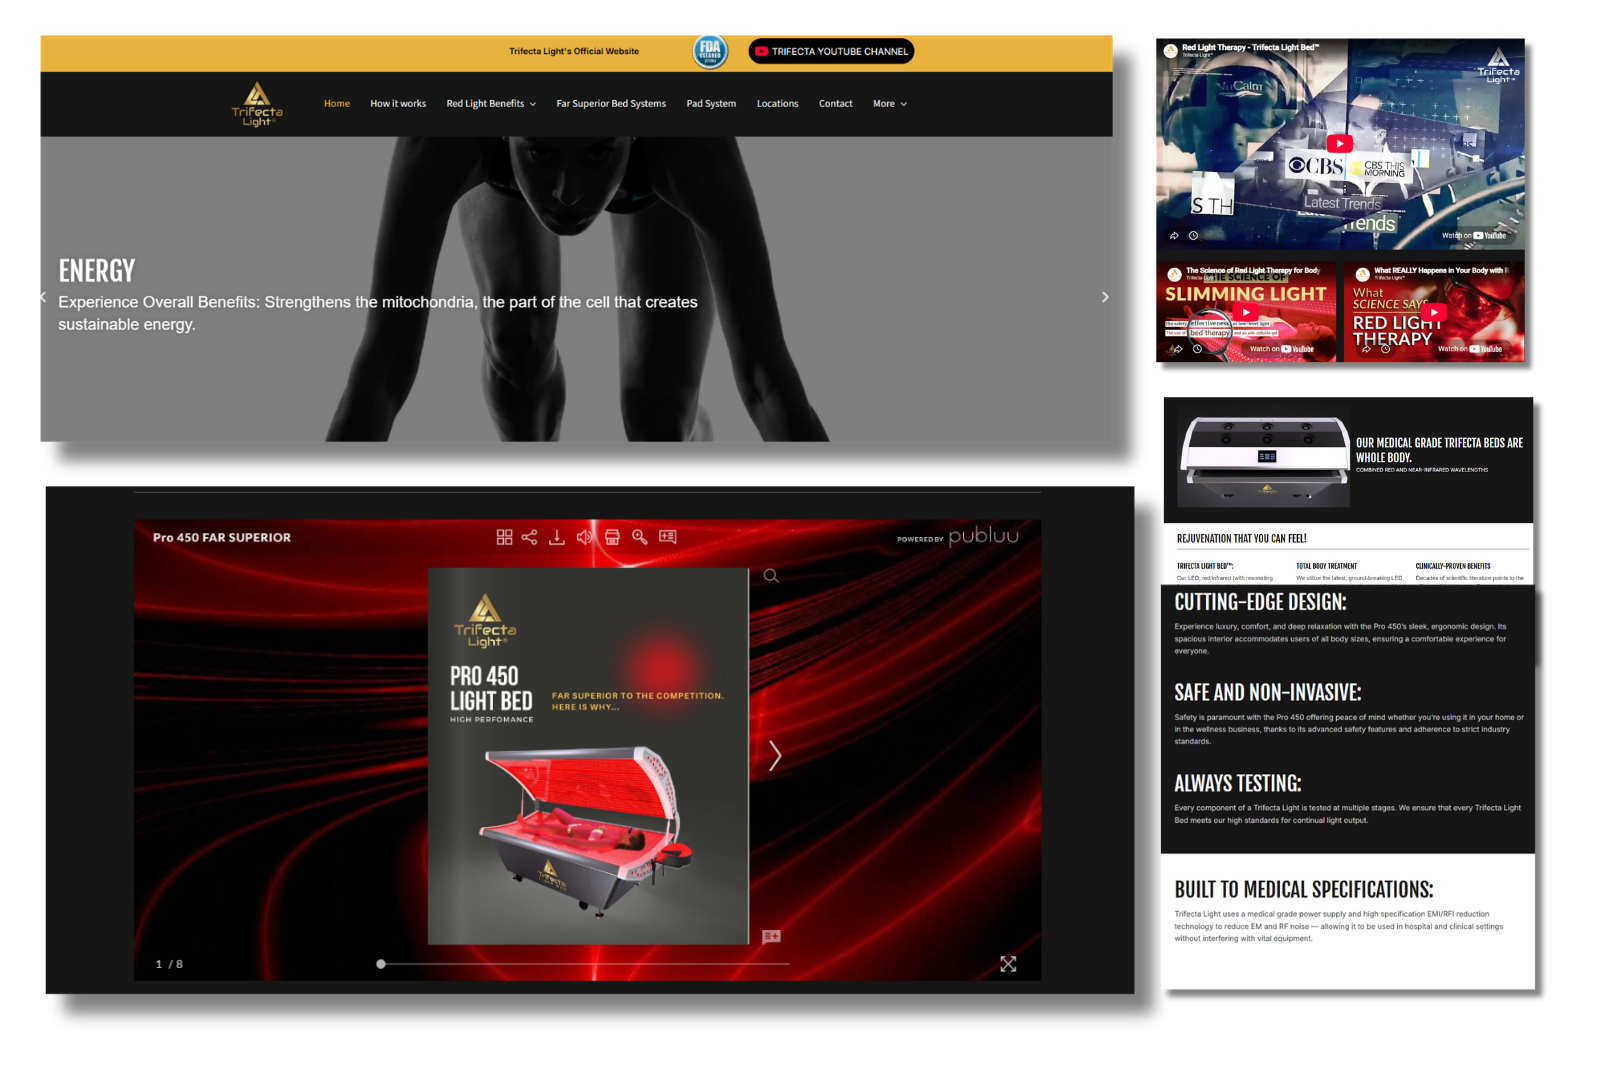Click Watch Later clock on the Slimming Light video
This screenshot has height=1067, width=1600.
1197,349
